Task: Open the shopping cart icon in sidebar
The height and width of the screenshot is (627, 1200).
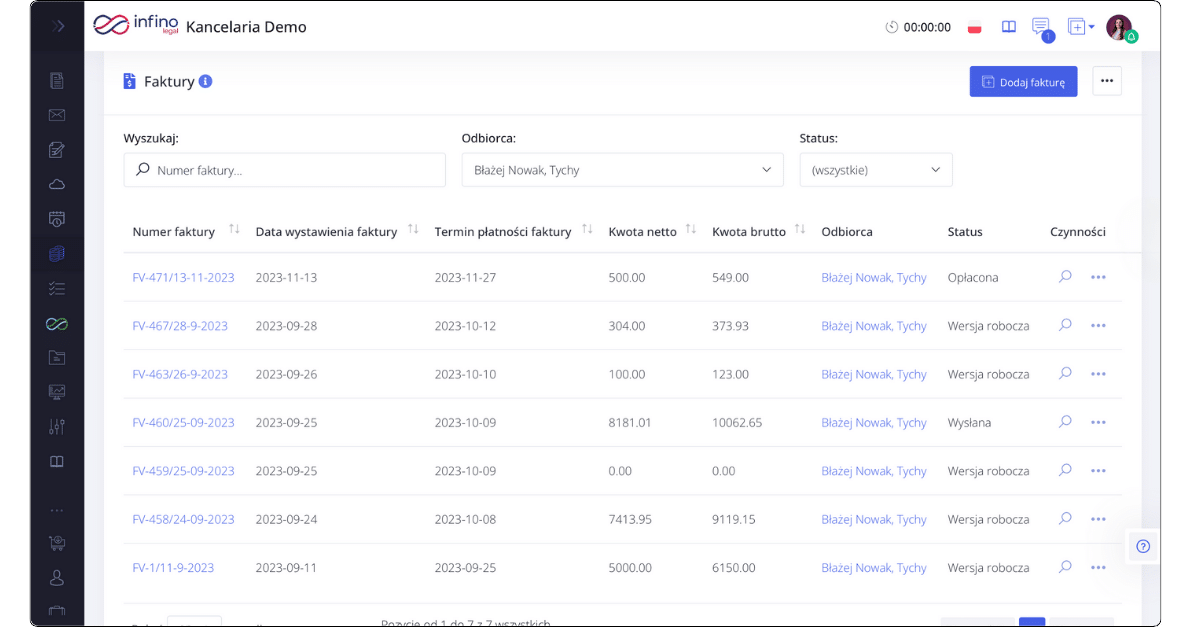Action: pyautogui.click(x=57, y=543)
